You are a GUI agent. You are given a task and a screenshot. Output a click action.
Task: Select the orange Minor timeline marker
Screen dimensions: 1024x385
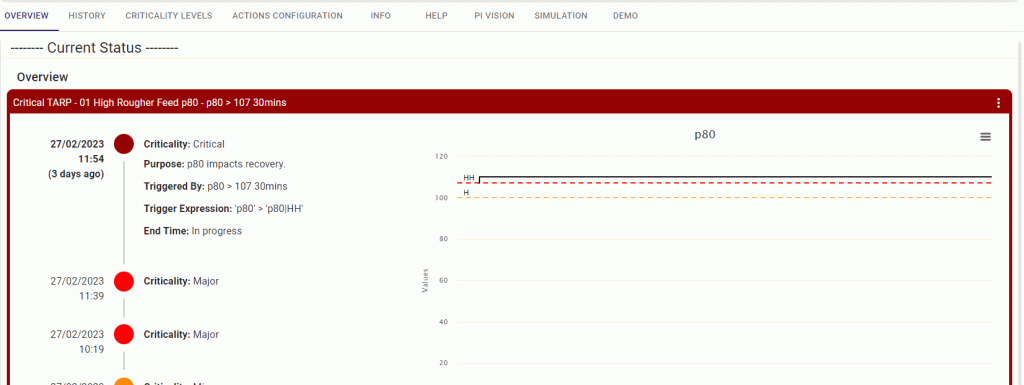point(124,381)
